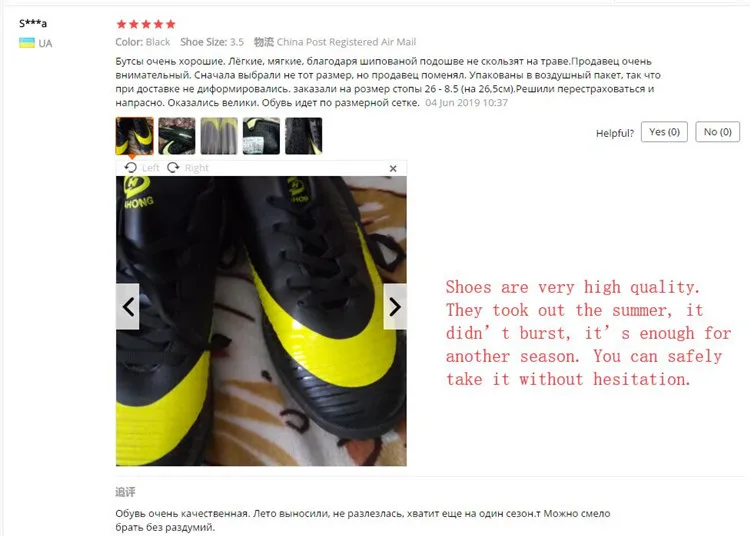Image resolution: width=750 pixels, height=536 pixels.
Task: Close the enlarged photo viewer
Action: click(x=393, y=168)
